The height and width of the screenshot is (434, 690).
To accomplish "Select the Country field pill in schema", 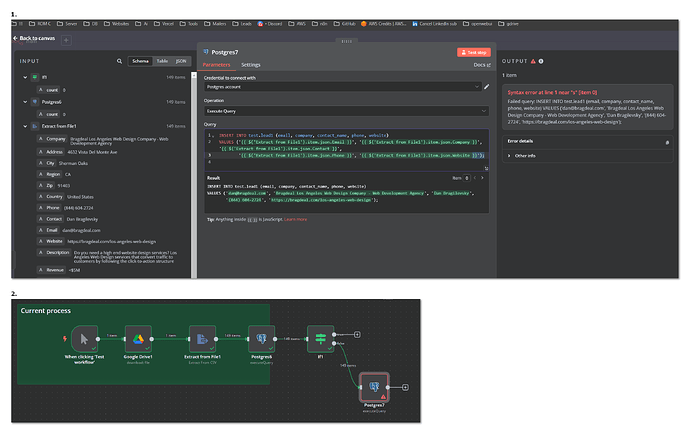I will coord(51,197).
